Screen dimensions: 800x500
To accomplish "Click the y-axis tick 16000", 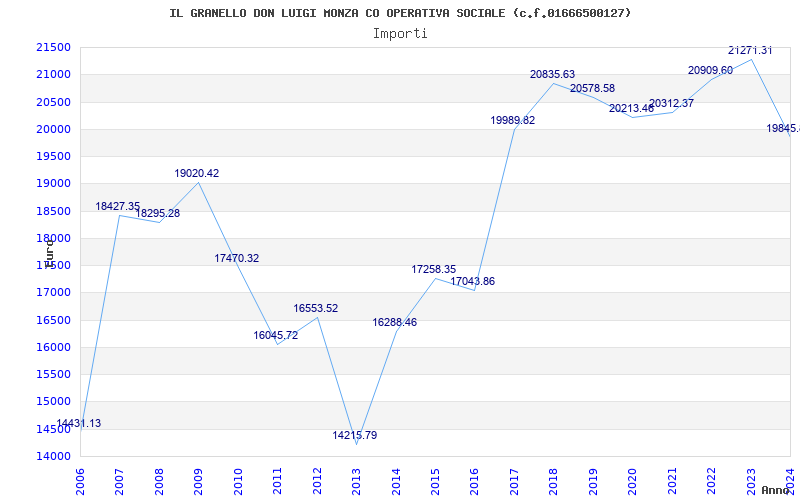I will click(x=53, y=347).
